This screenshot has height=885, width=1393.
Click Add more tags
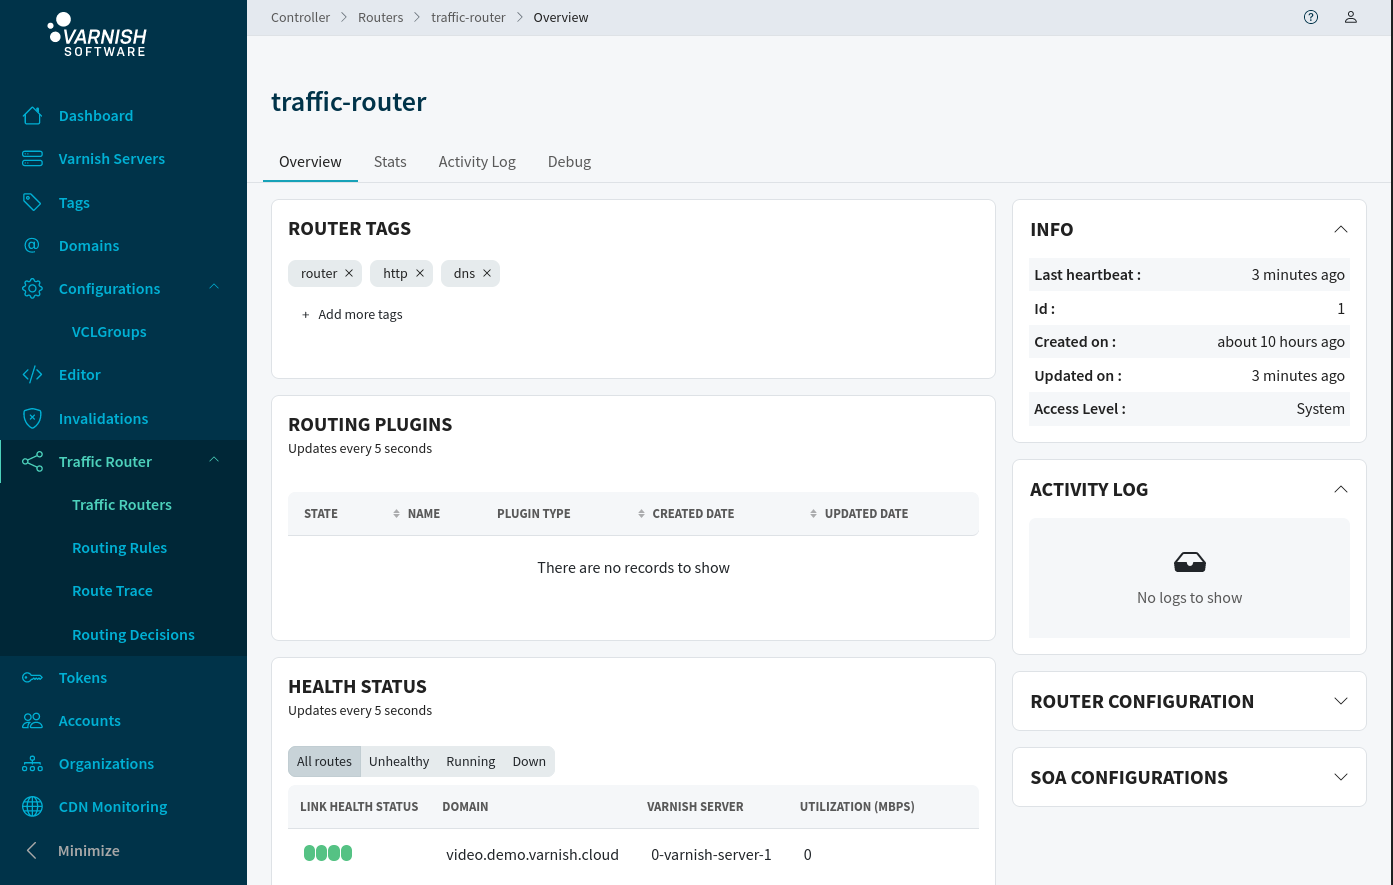click(x=352, y=314)
